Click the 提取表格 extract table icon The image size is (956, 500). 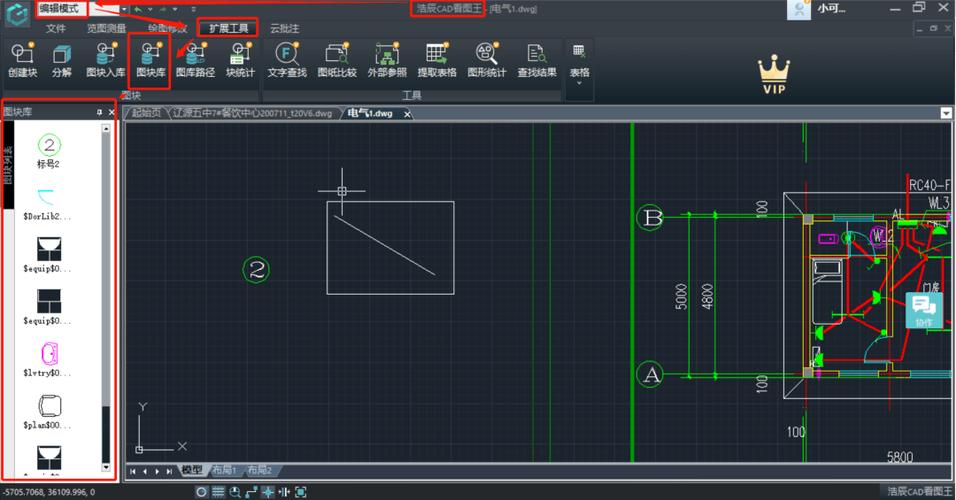(x=437, y=58)
